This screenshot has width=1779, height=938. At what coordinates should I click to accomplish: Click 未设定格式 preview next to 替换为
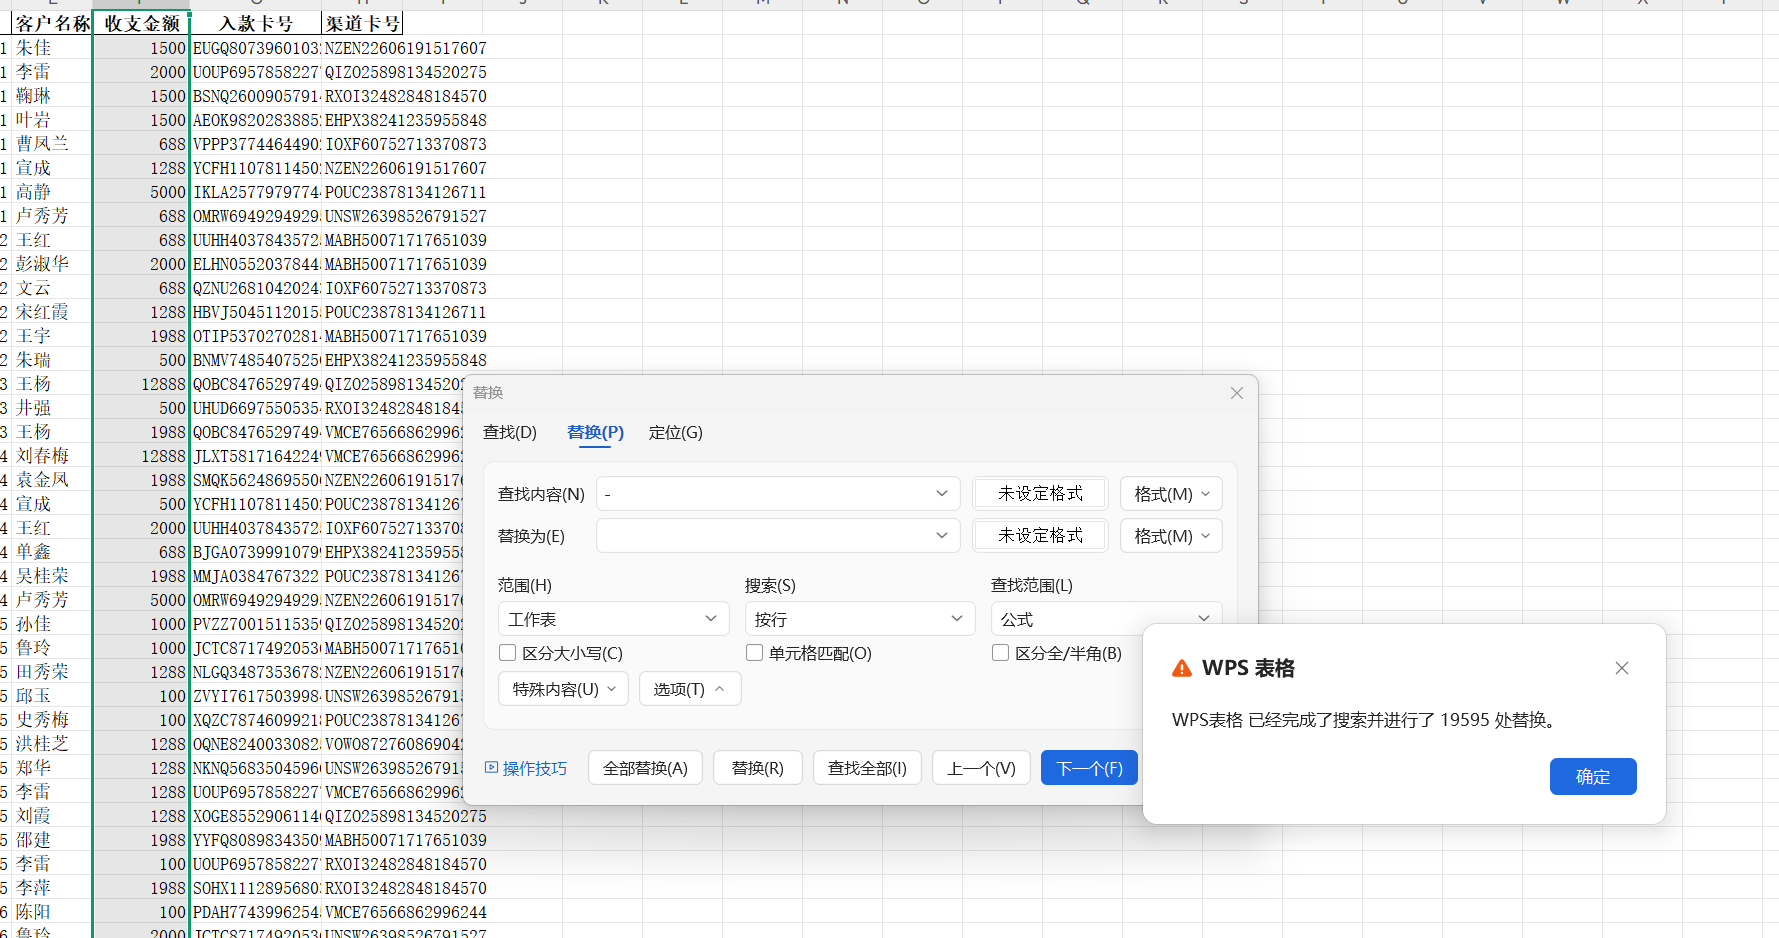[1040, 536]
